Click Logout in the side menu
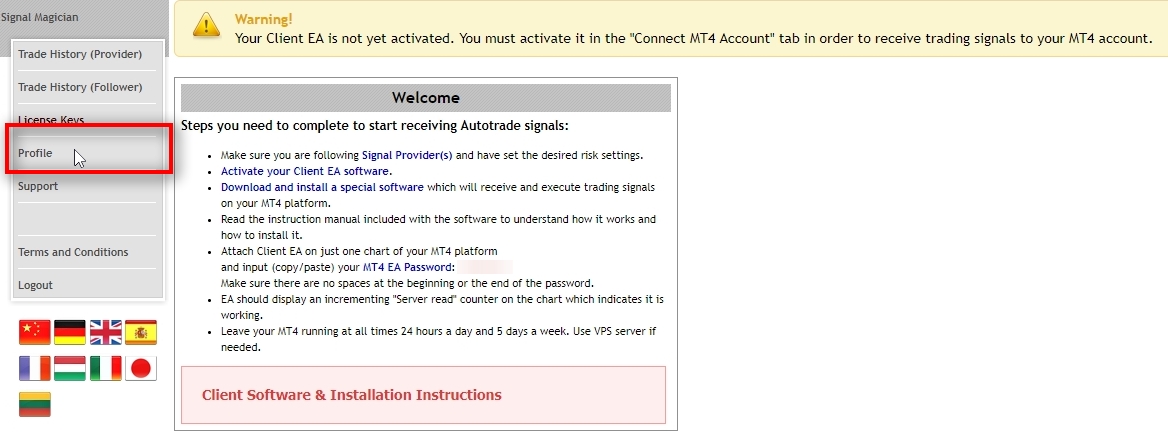 (x=36, y=285)
